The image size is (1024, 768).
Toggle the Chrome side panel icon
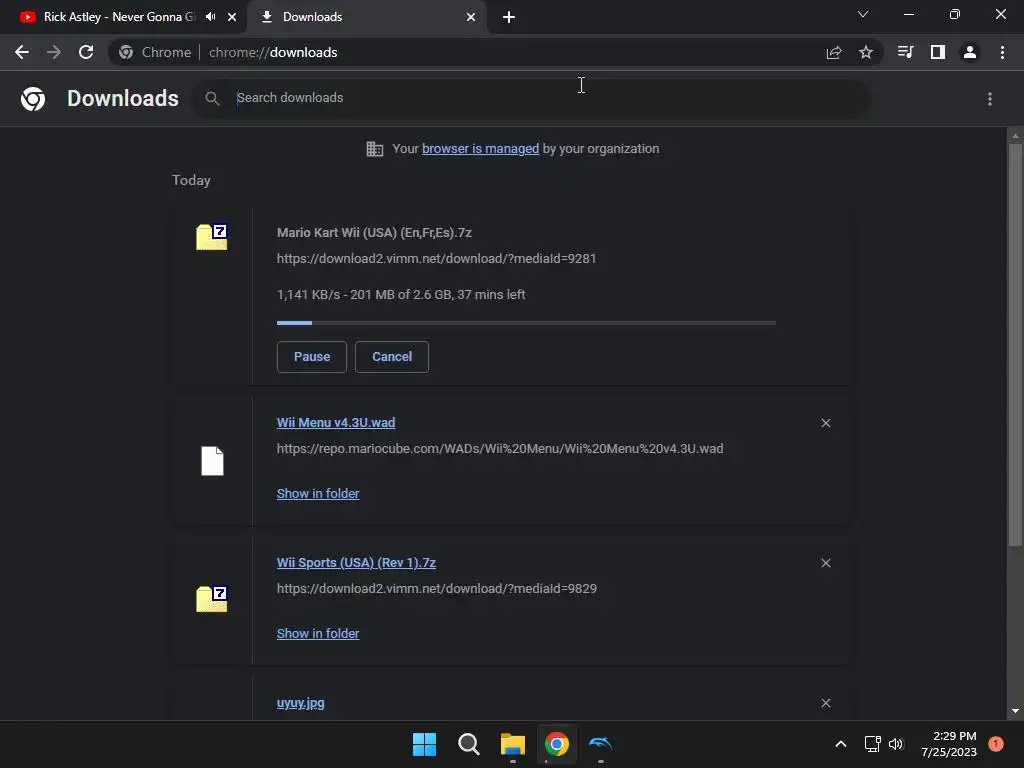point(938,52)
